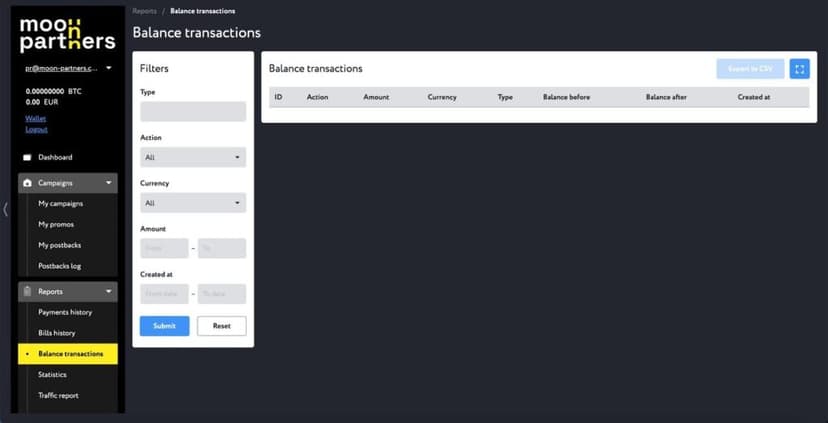828x423 pixels.
Task: Click the Reports clipboard icon
Action: click(27, 292)
